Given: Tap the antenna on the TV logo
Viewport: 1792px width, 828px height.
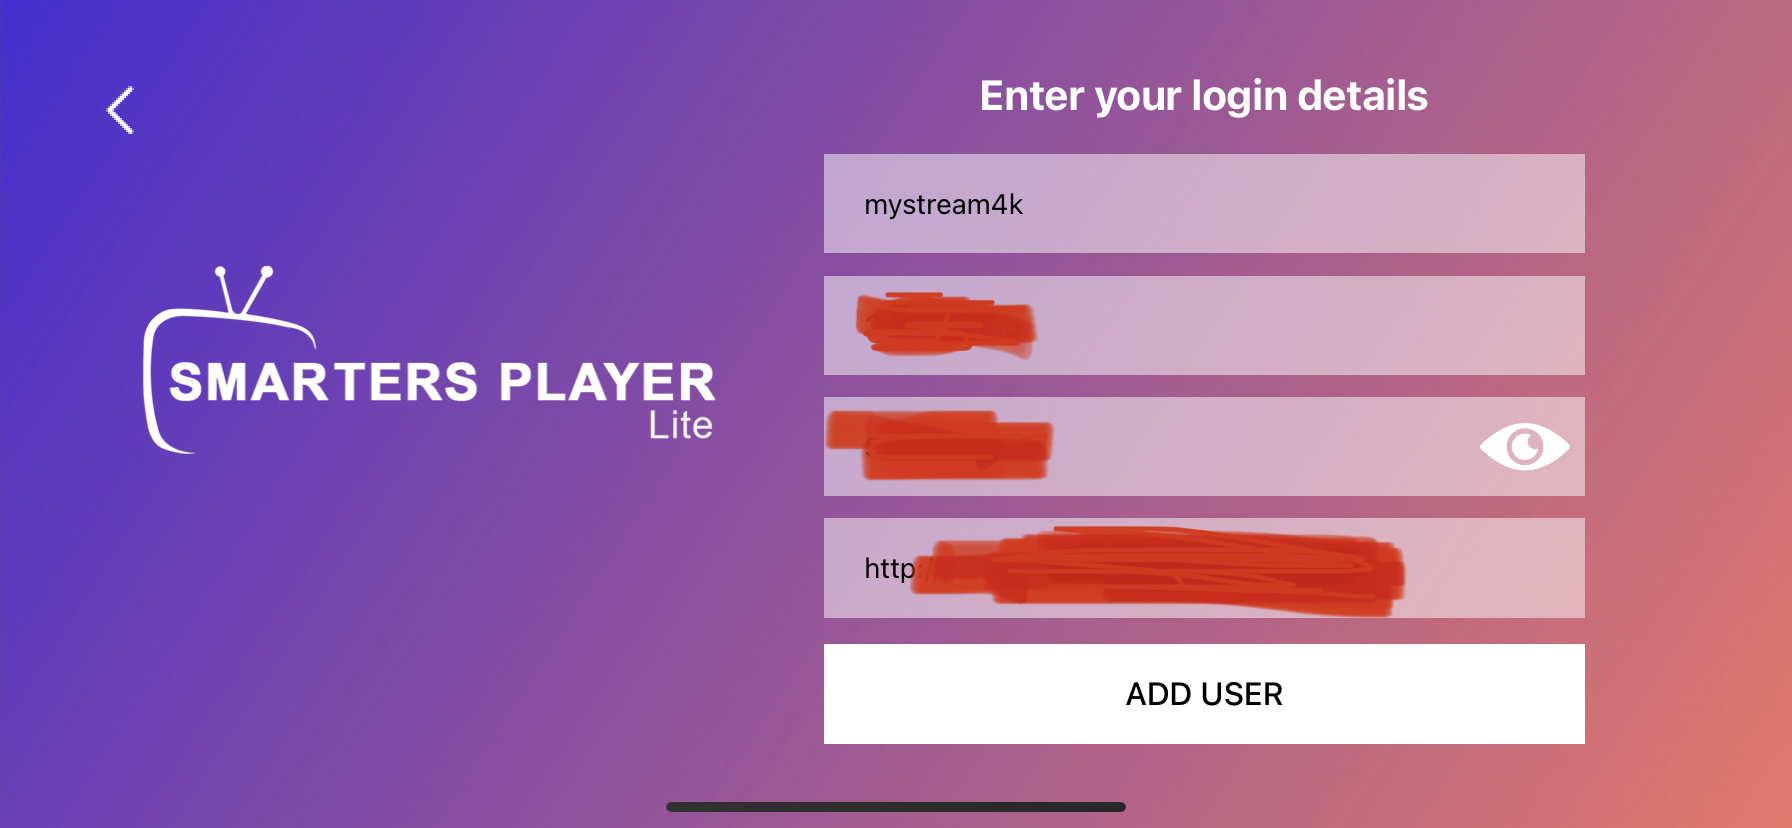Looking at the screenshot, I should click(x=243, y=291).
